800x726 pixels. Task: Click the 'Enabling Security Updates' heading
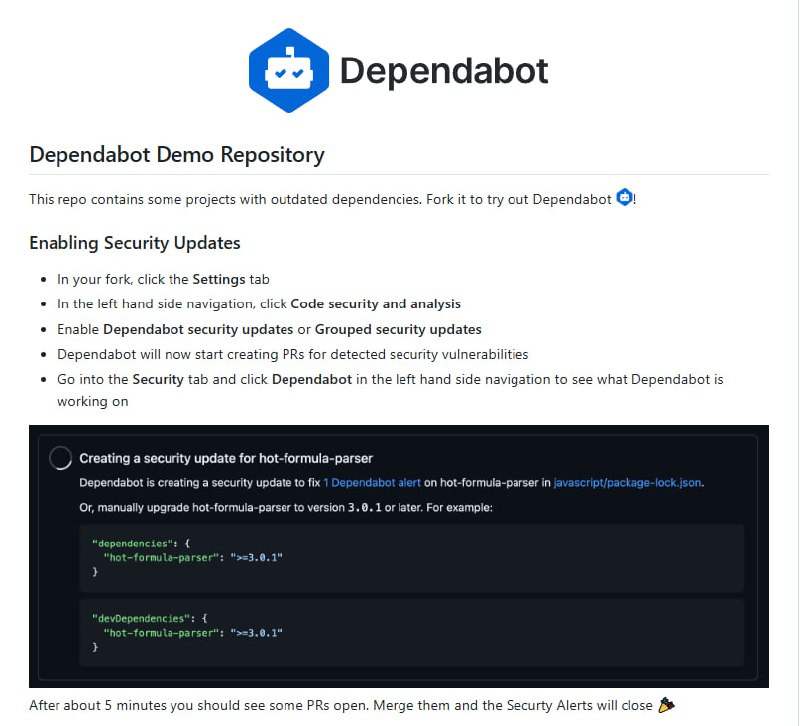pos(135,243)
